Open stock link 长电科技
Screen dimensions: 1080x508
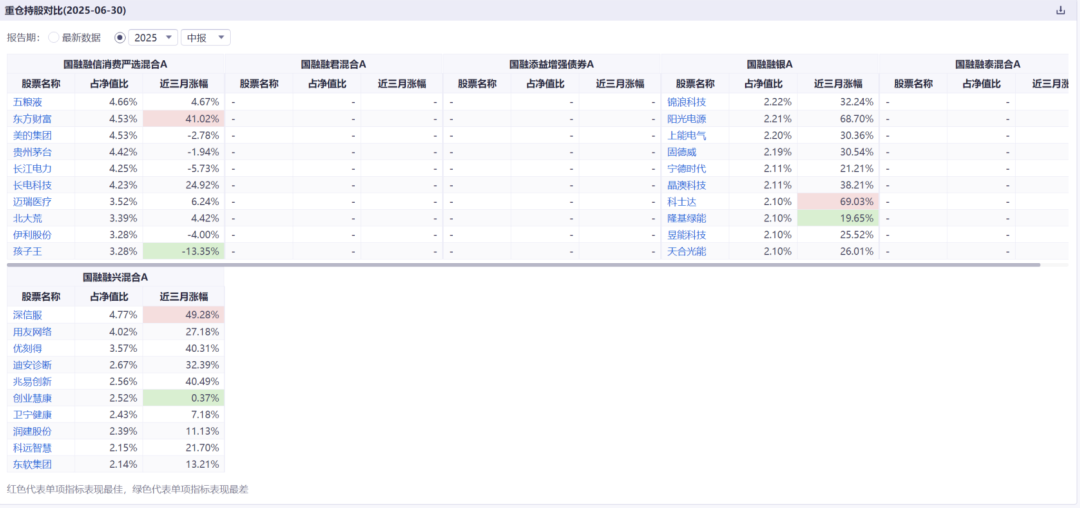(32, 184)
